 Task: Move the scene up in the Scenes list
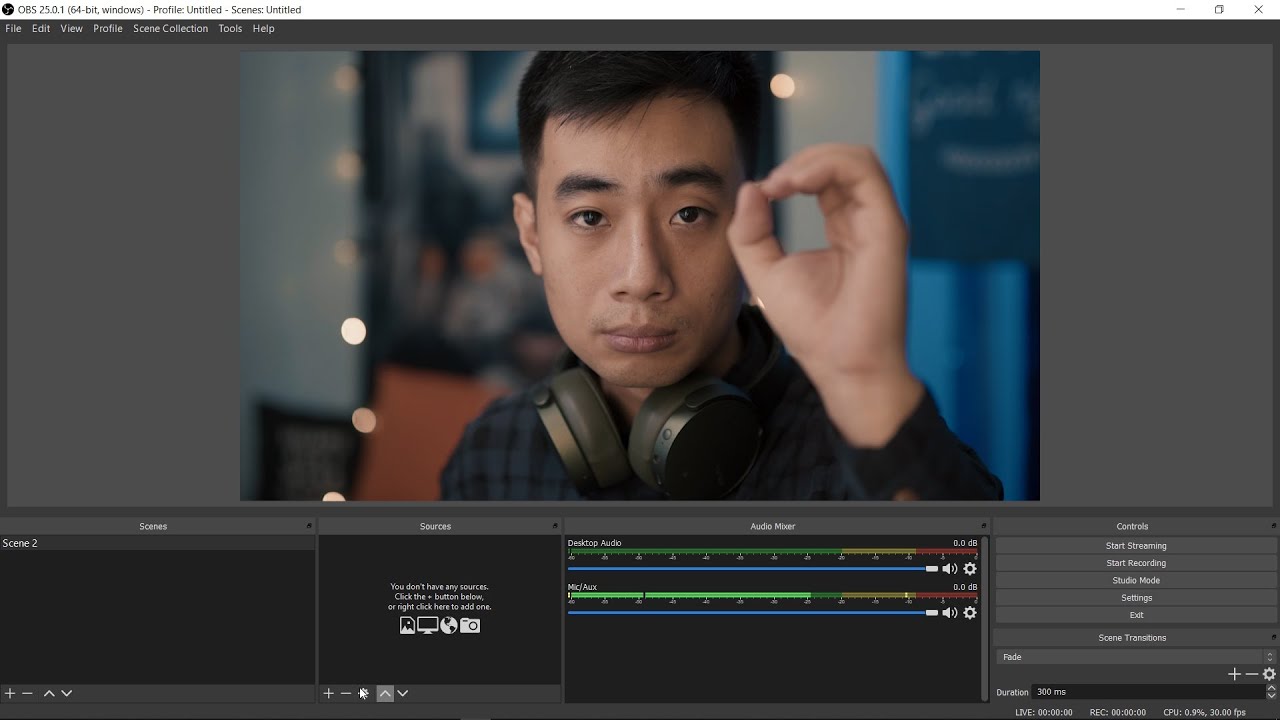click(49, 693)
